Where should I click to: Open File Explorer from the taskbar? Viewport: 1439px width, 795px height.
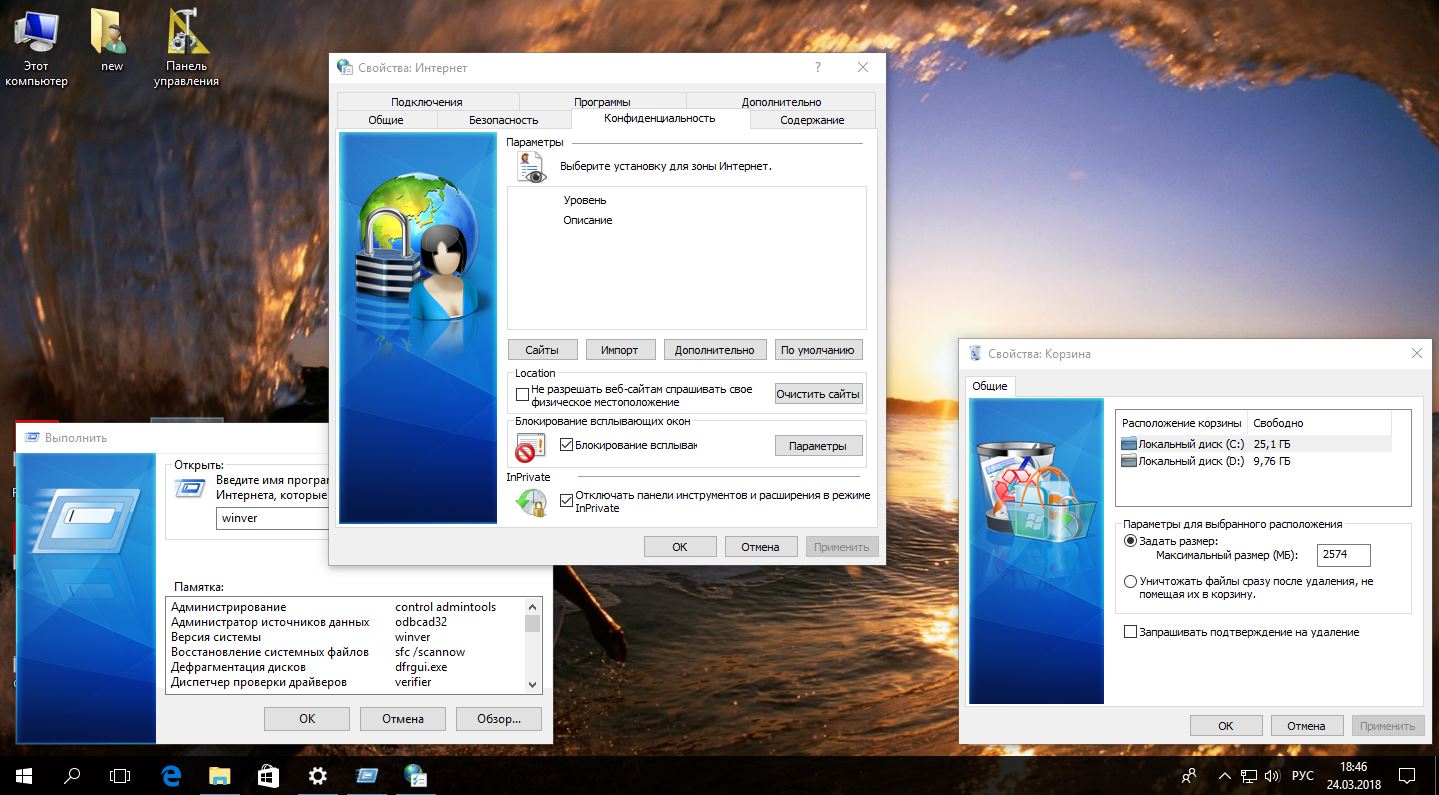pos(220,775)
